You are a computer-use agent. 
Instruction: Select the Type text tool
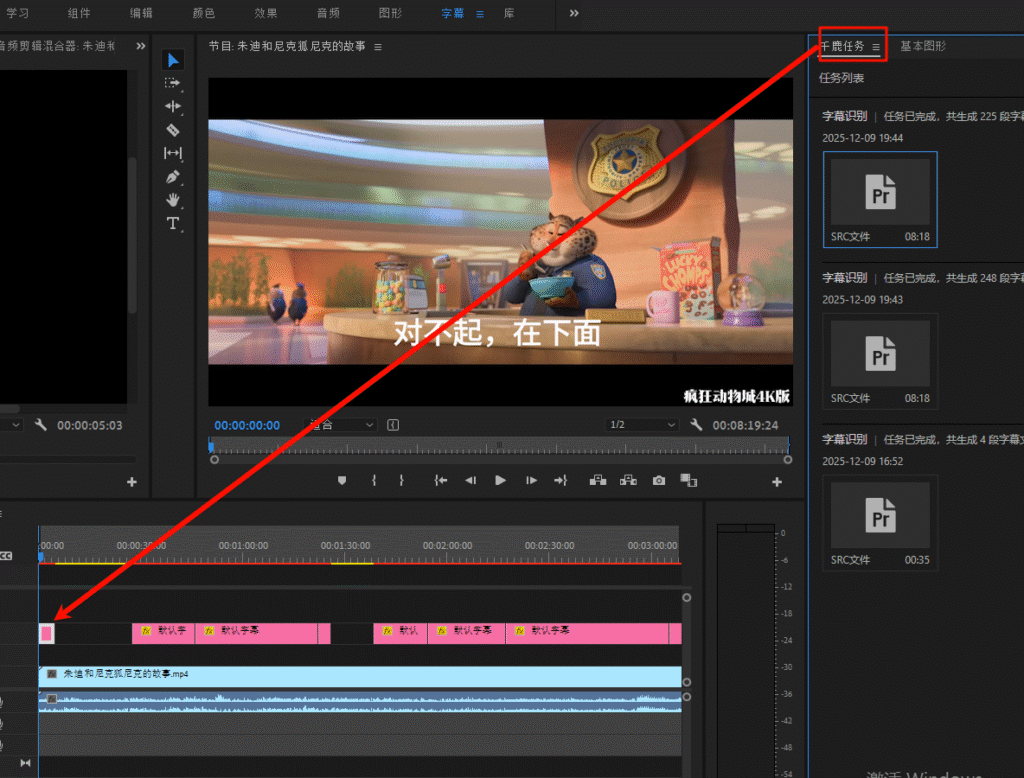click(173, 223)
